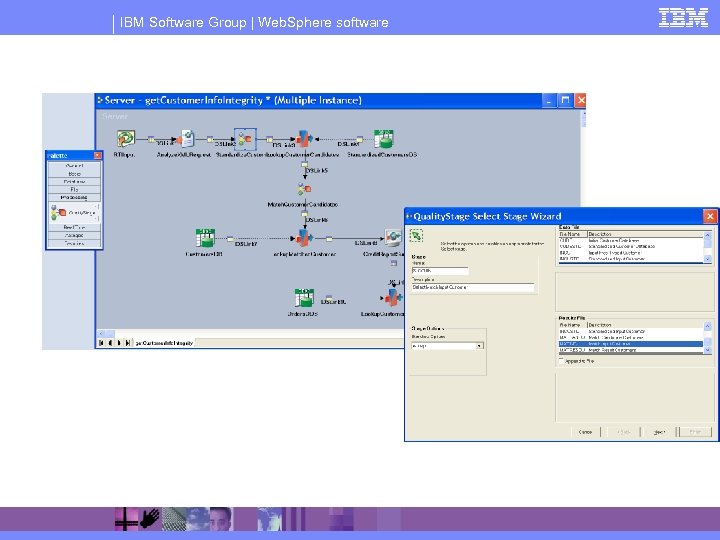This screenshot has height=540, width=720.
Task: Click the link marker on DSLink5
Action: pos(304,164)
